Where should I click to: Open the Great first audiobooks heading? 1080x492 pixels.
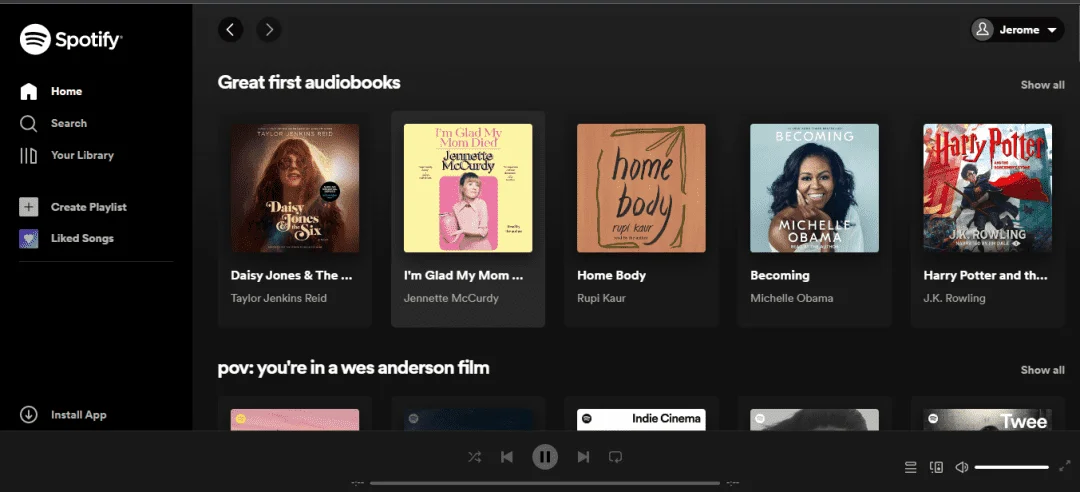309,83
